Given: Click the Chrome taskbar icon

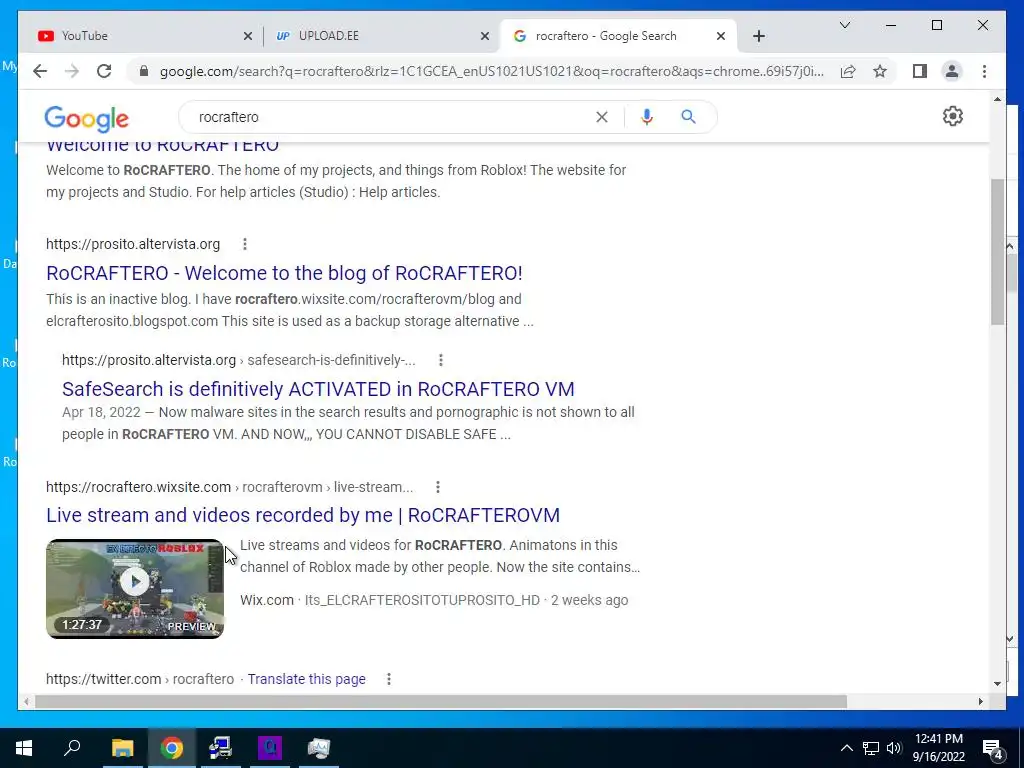Looking at the screenshot, I should [172, 748].
